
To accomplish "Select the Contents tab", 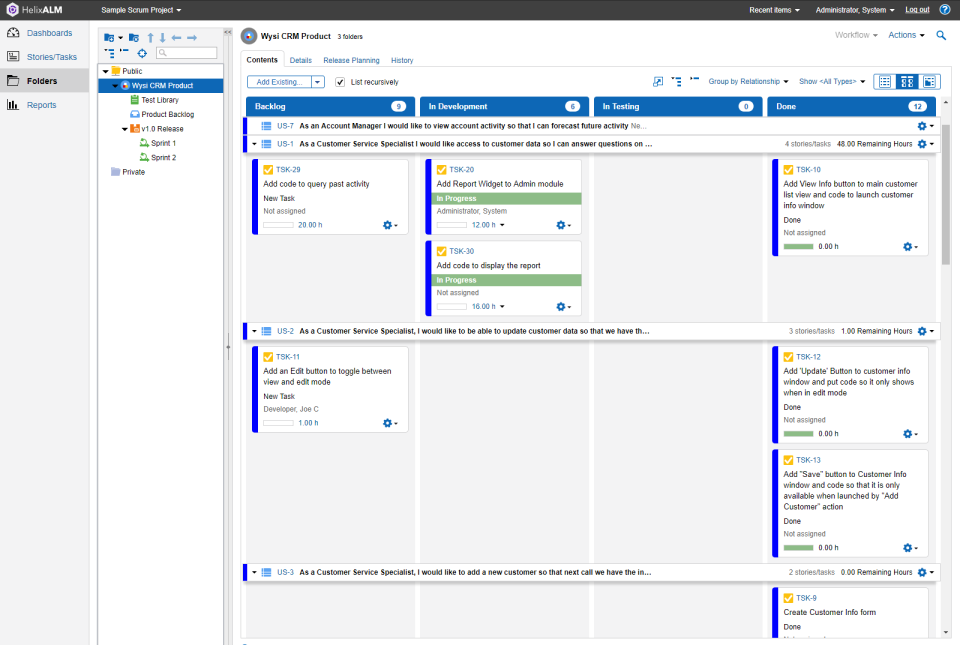I will click(262, 60).
